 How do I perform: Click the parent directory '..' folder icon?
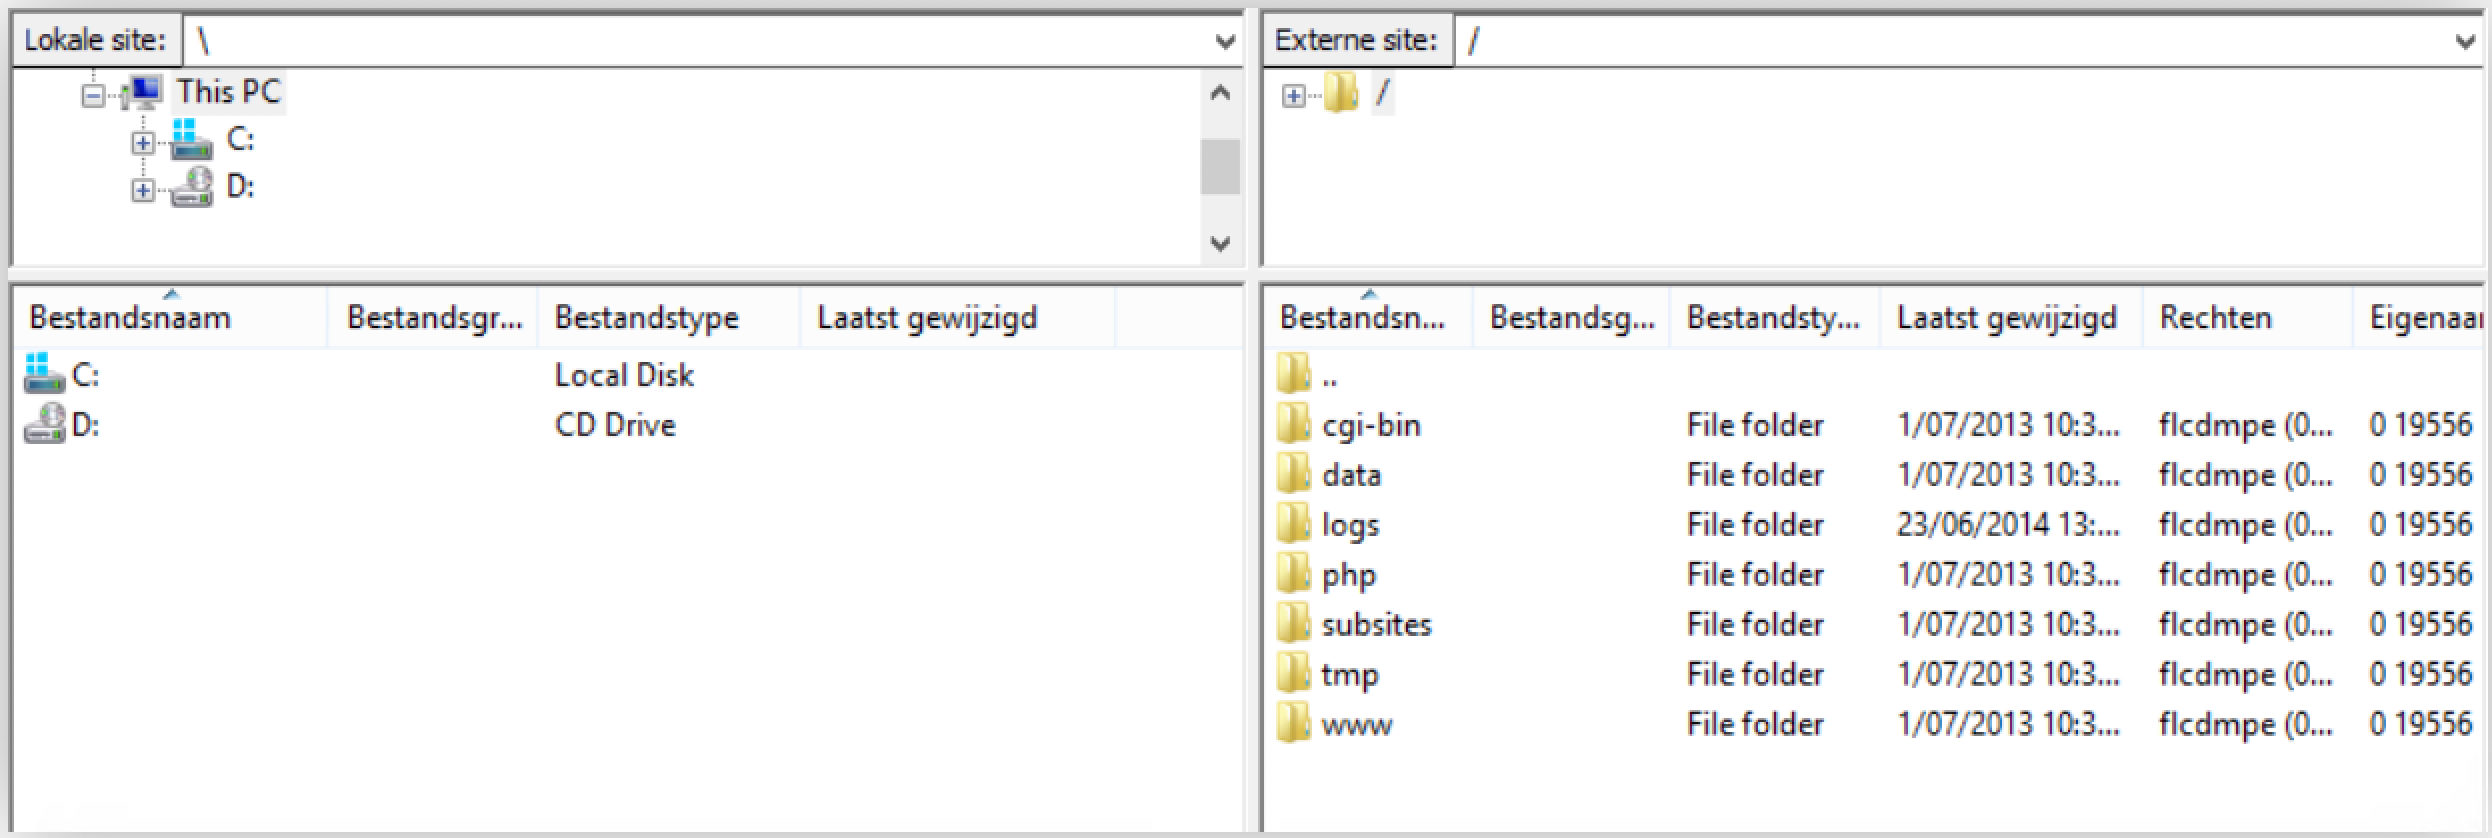[x=1293, y=375]
